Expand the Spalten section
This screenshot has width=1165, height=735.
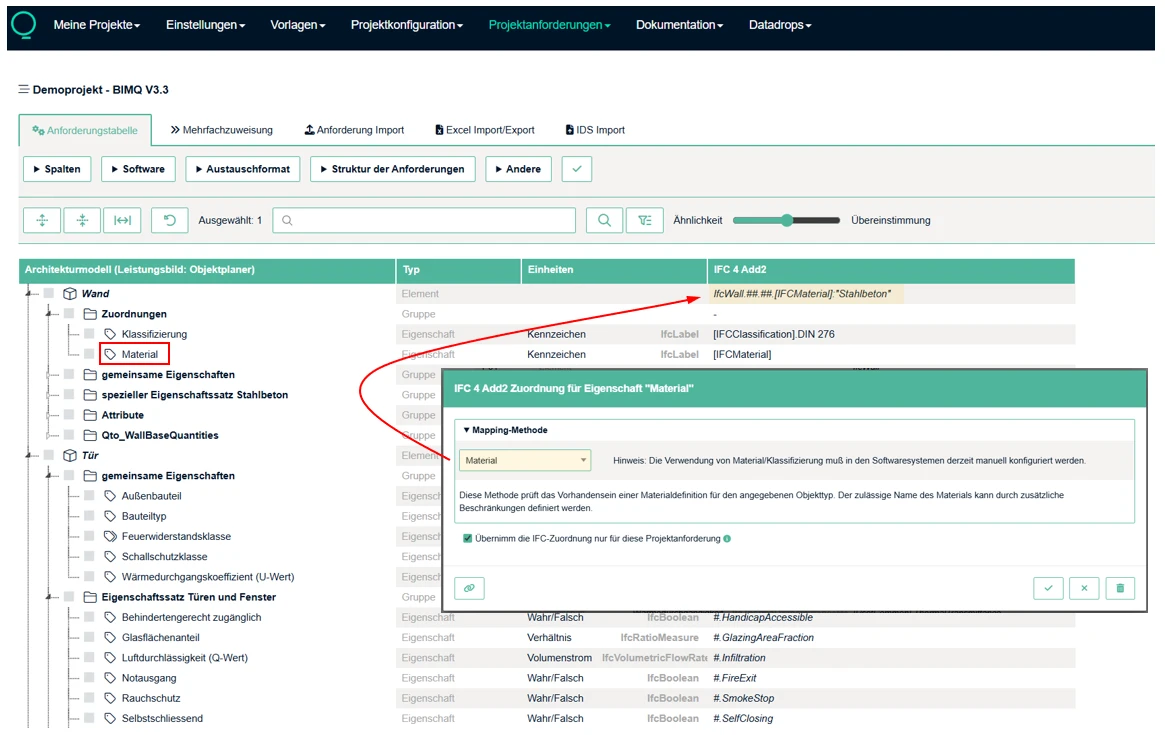(x=57, y=169)
